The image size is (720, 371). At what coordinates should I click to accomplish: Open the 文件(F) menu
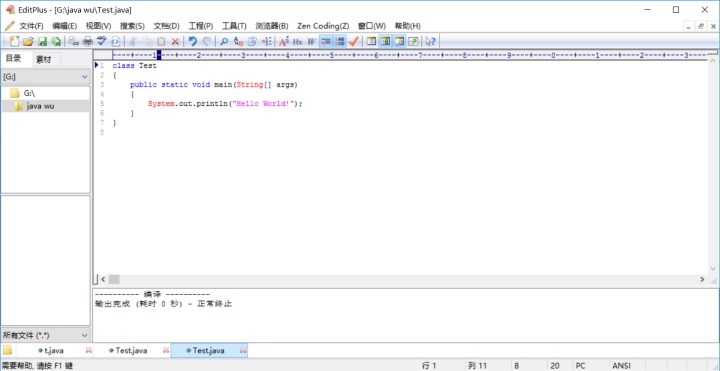(x=31, y=26)
